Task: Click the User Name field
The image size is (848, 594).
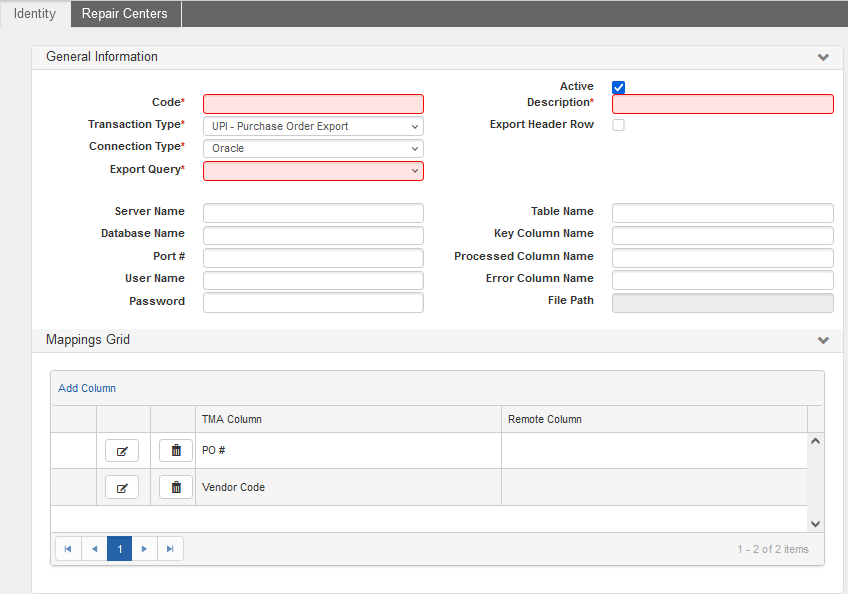Action: [x=313, y=280]
